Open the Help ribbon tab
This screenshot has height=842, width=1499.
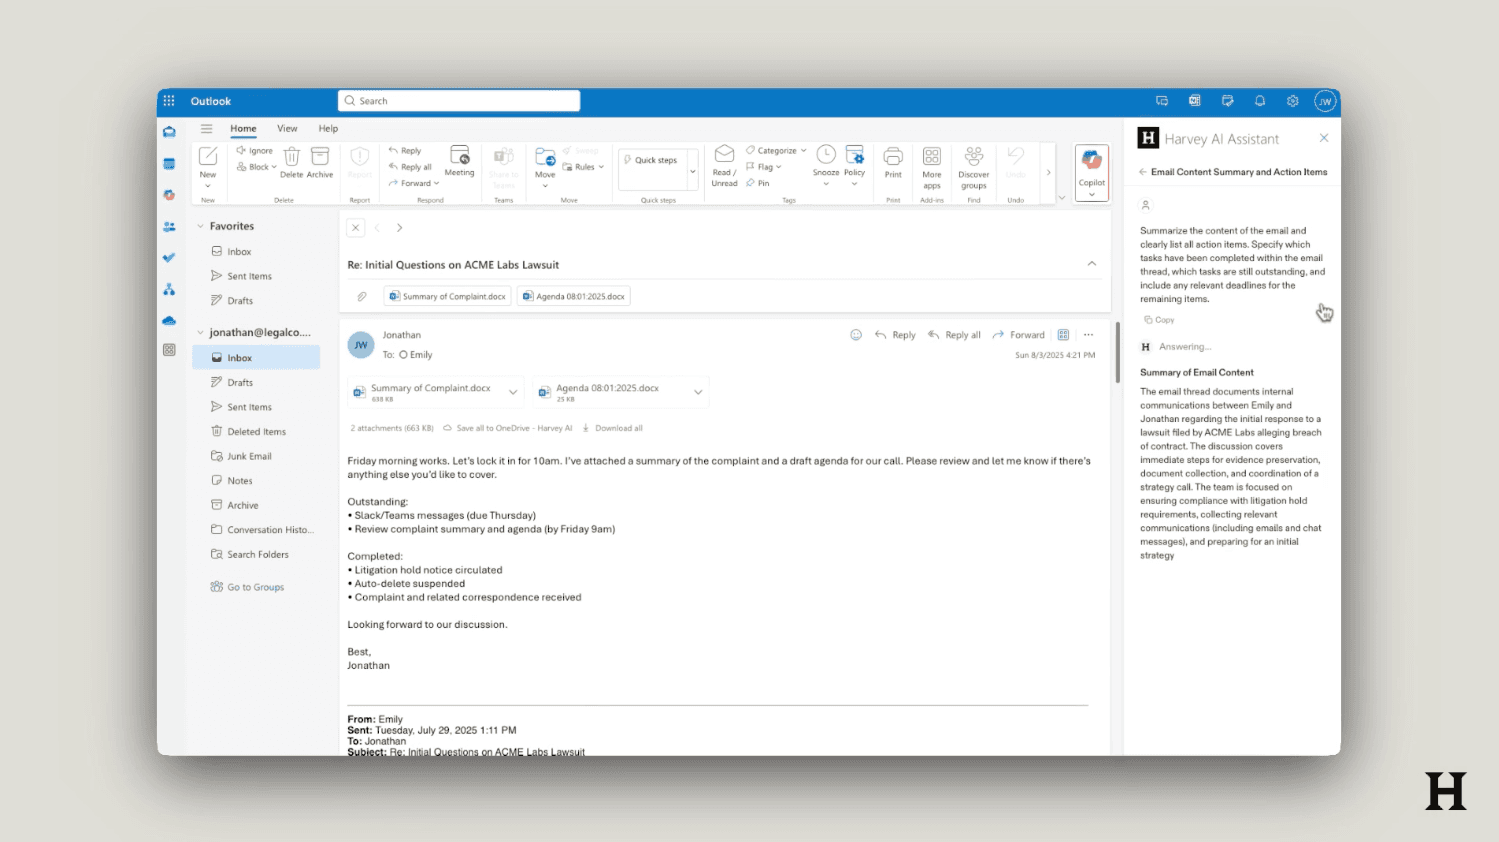[x=328, y=129]
